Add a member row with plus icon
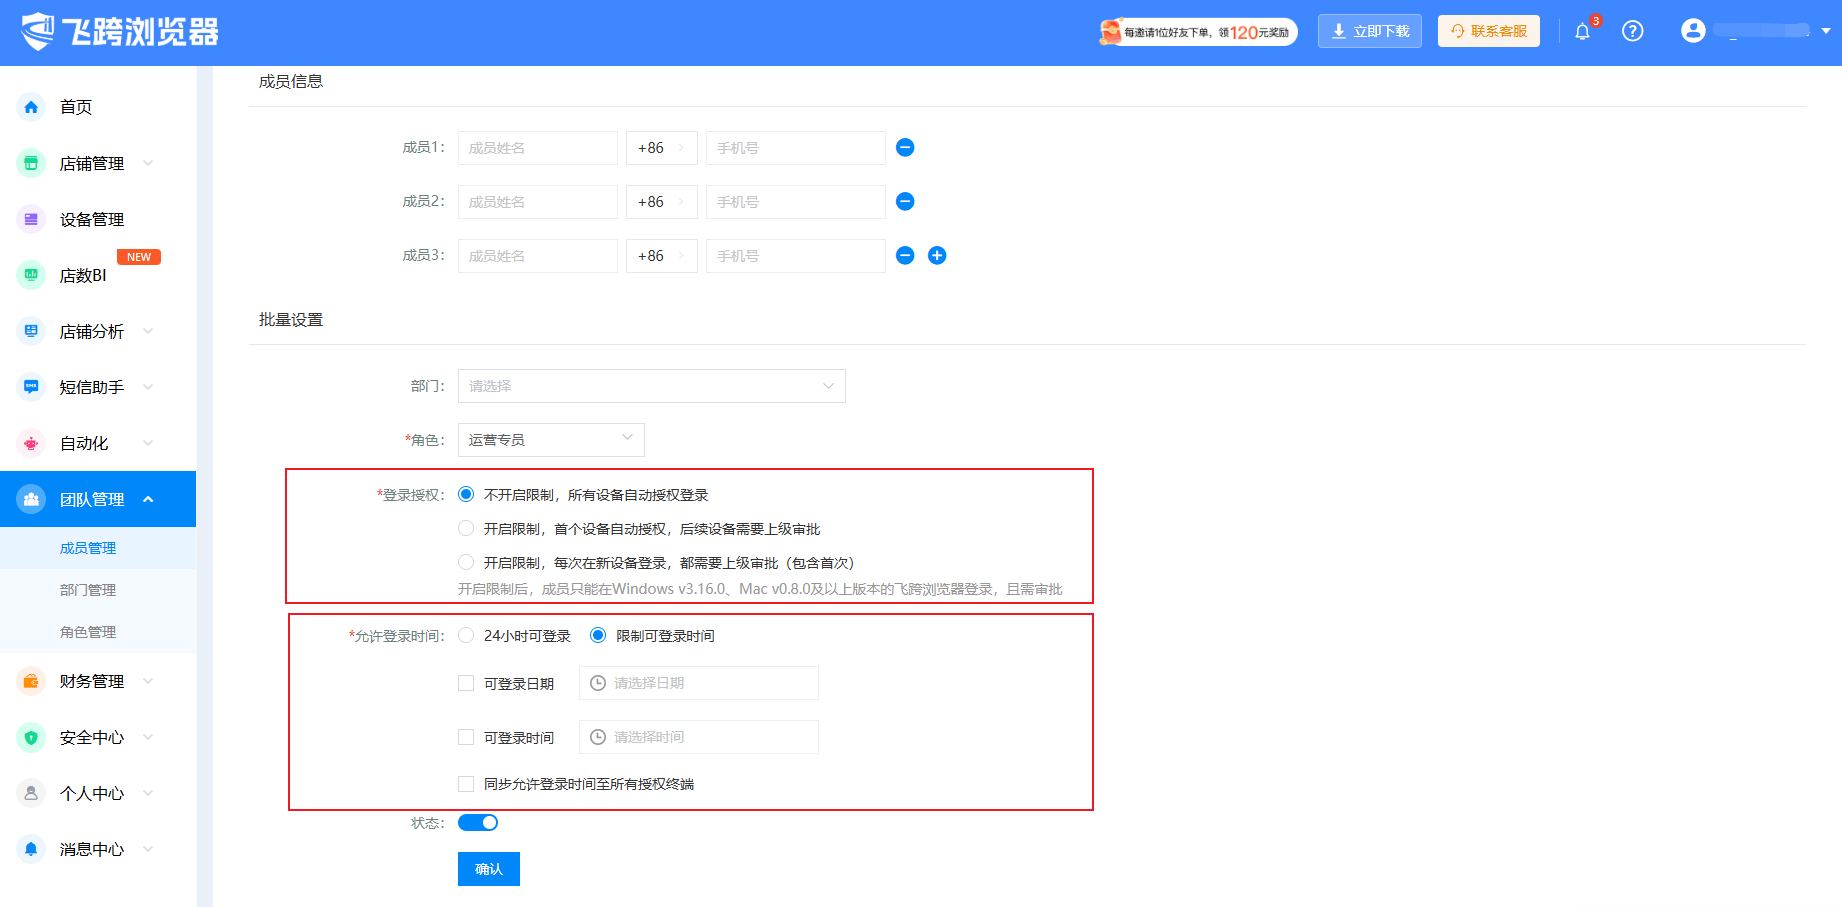Screen dimensions: 1842x907 937,256
